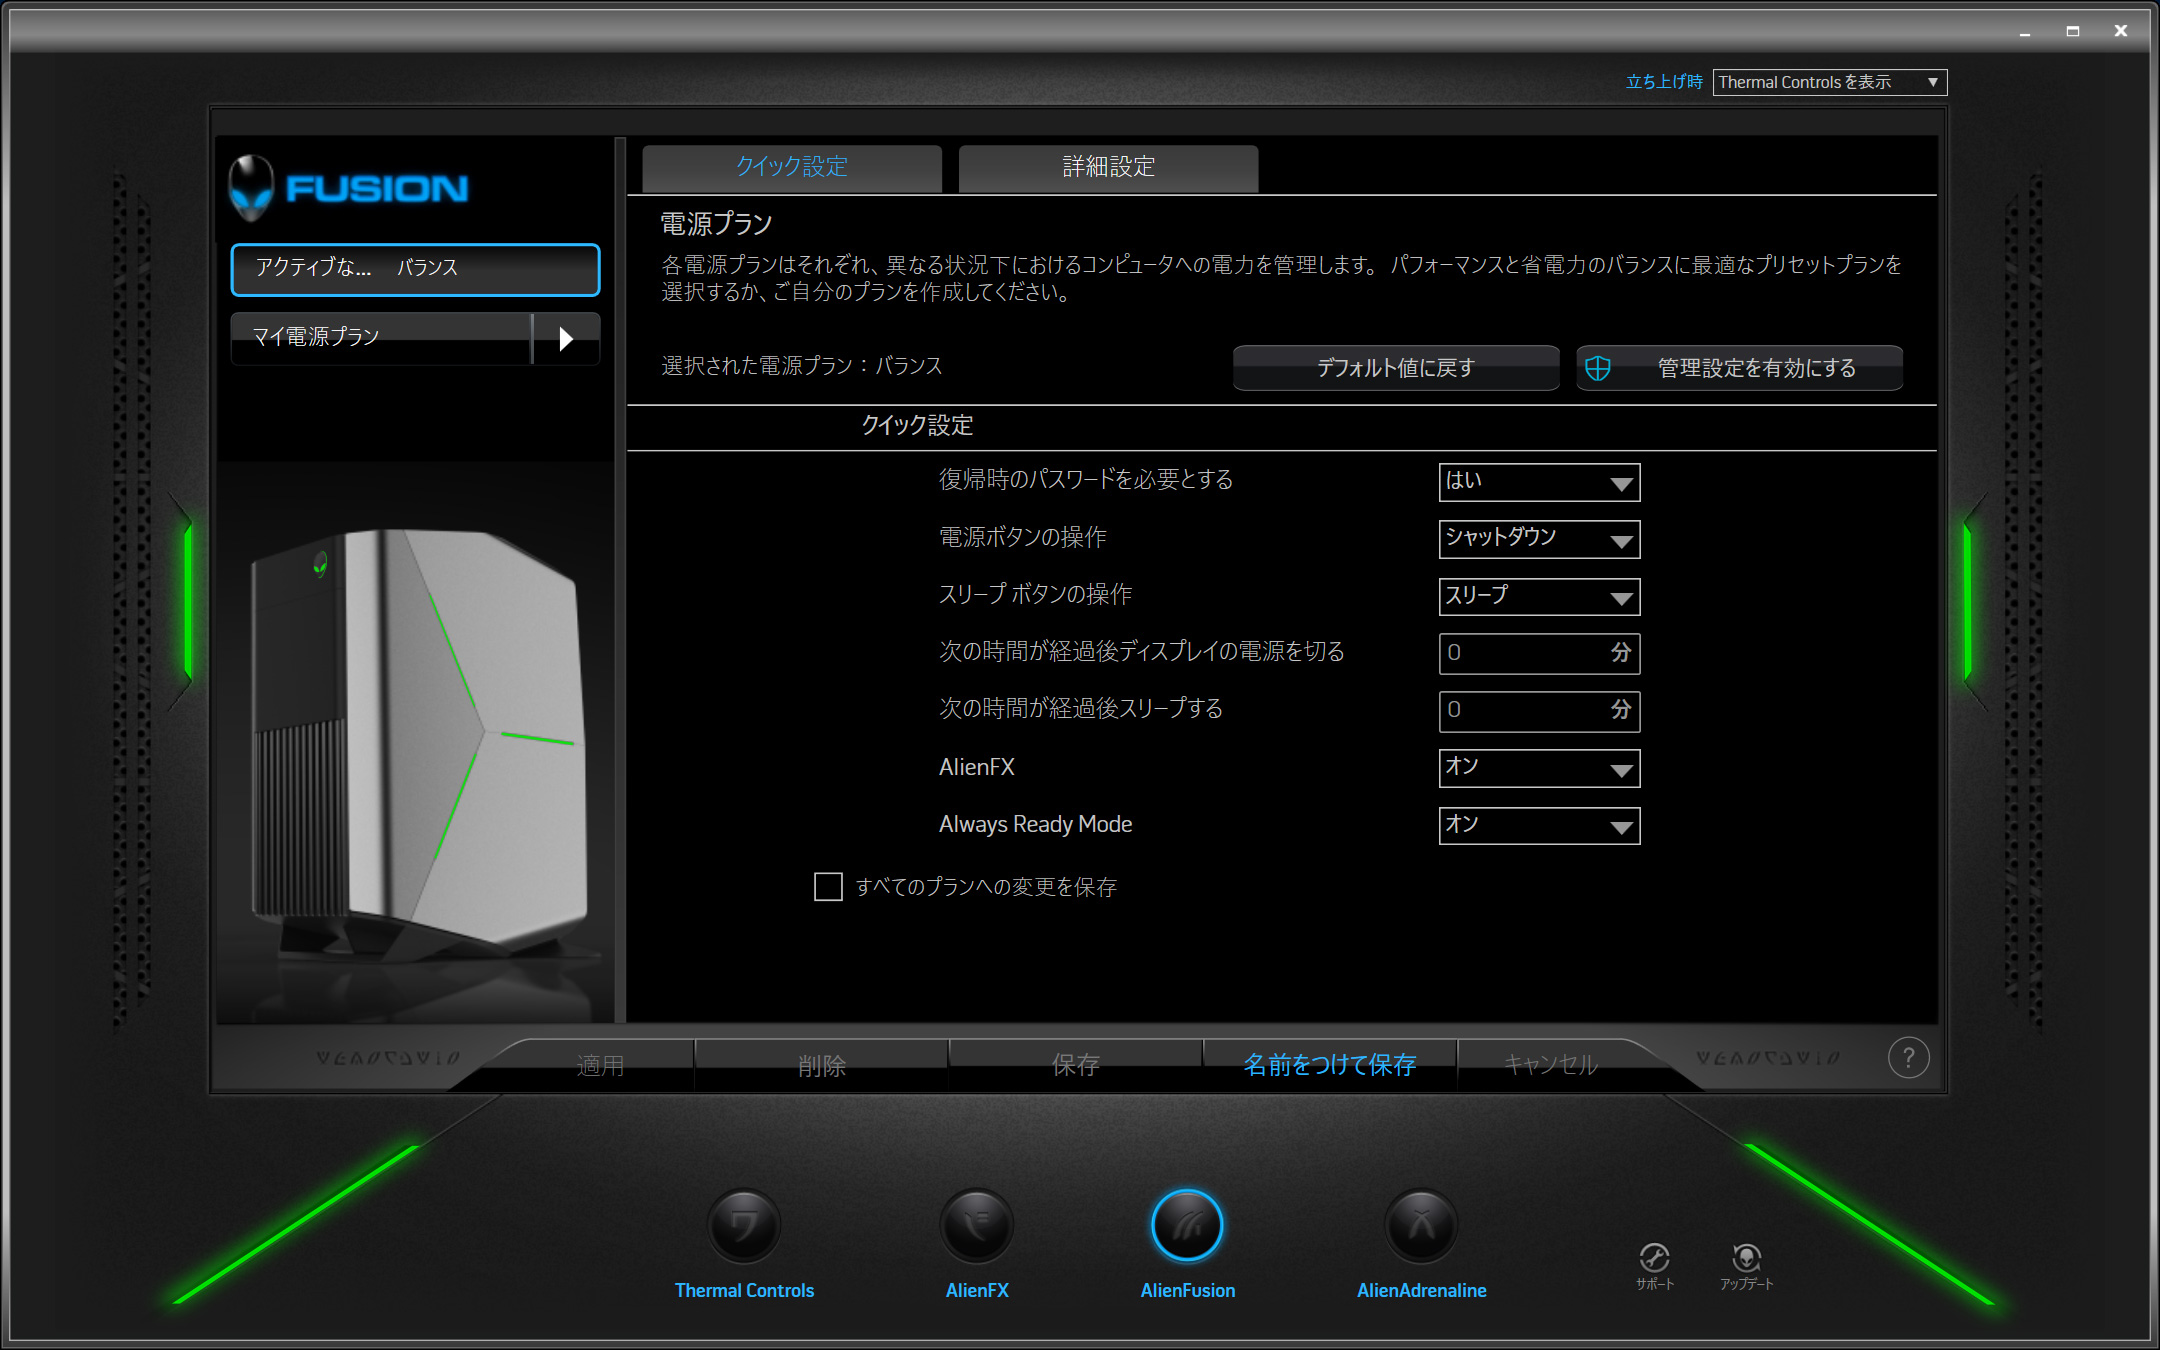This screenshot has height=1350, width=2160.
Task: Click 管理設定を有効にする button
Action: click(x=1740, y=368)
